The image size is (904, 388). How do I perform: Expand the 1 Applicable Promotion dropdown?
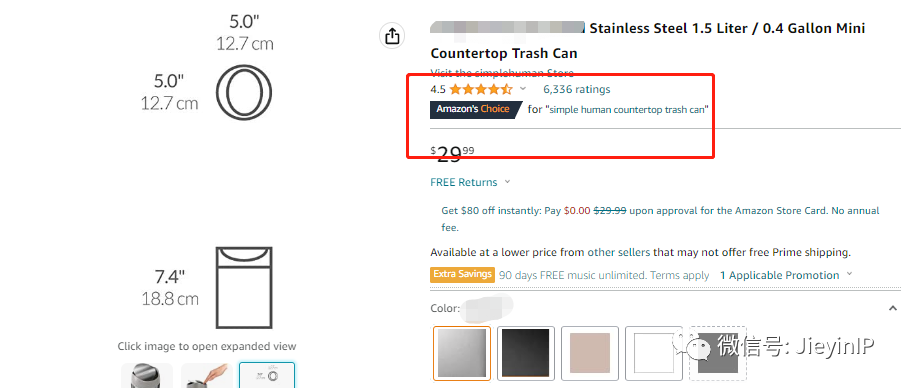pyautogui.click(x=786, y=276)
